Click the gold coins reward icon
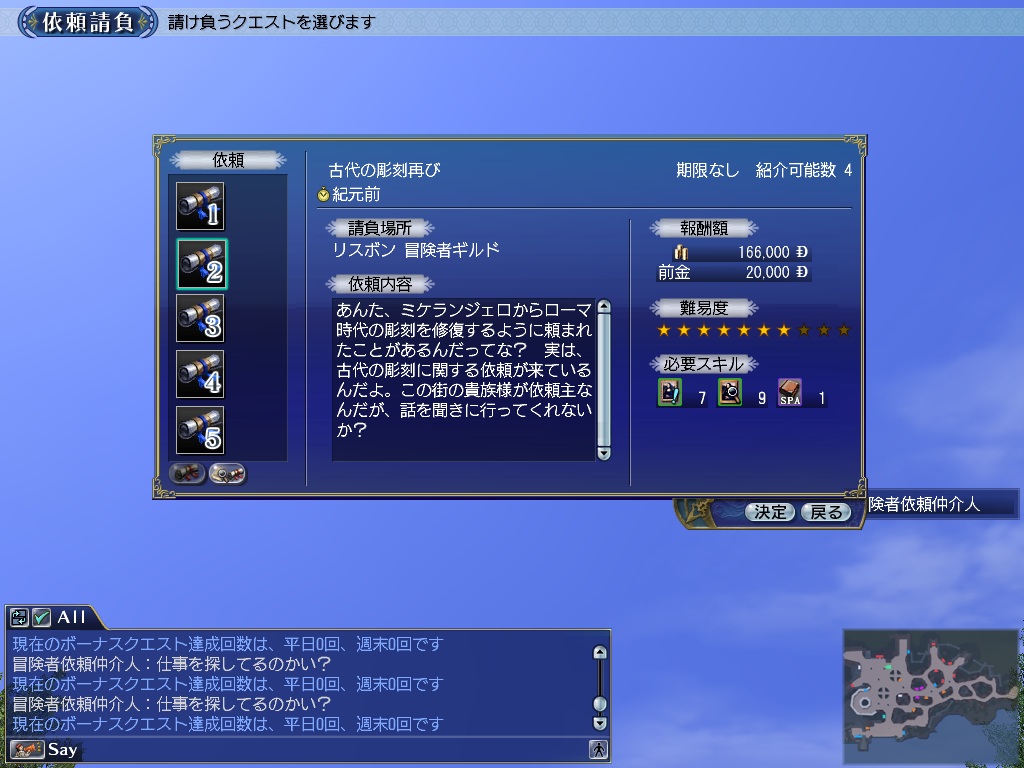 click(x=681, y=253)
